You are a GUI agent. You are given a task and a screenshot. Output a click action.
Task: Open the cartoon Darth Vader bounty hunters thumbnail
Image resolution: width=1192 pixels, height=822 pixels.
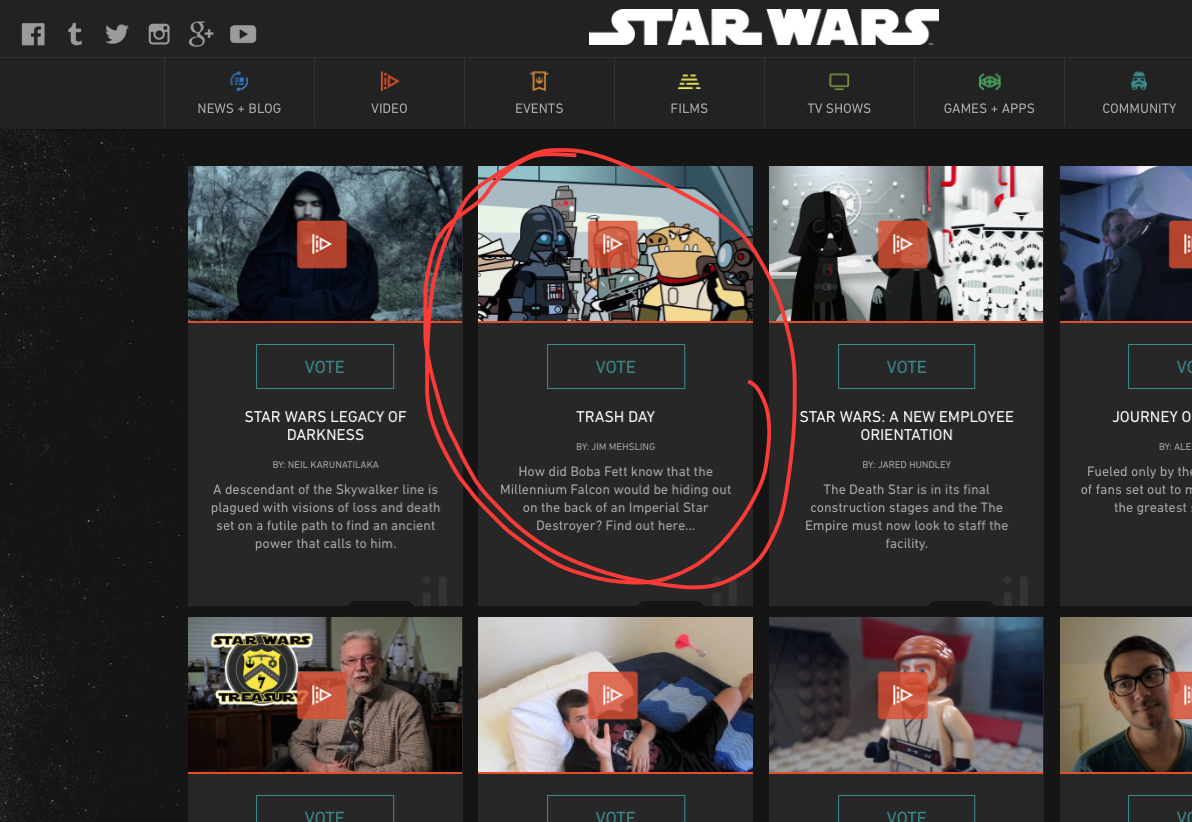[615, 243]
